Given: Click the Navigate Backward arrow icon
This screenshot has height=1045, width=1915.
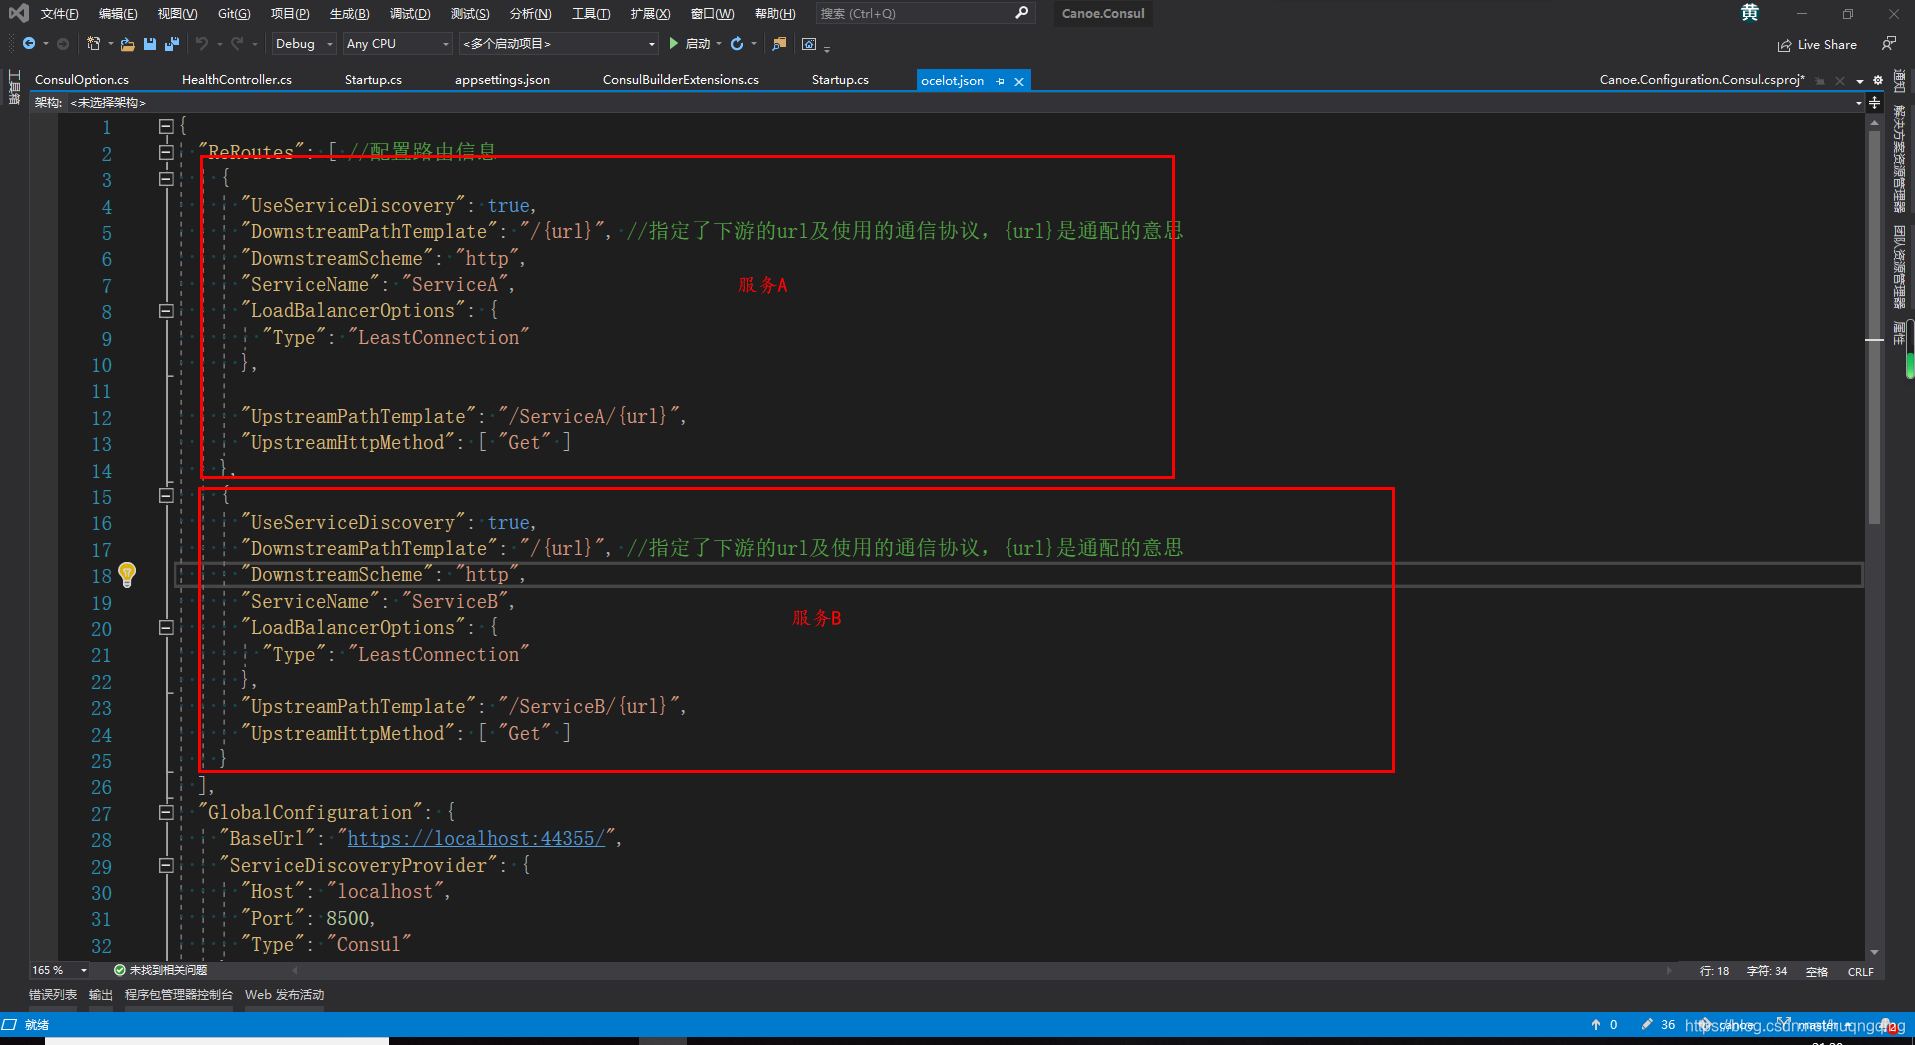Looking at the screenshot, I should [x=29, y=43].
